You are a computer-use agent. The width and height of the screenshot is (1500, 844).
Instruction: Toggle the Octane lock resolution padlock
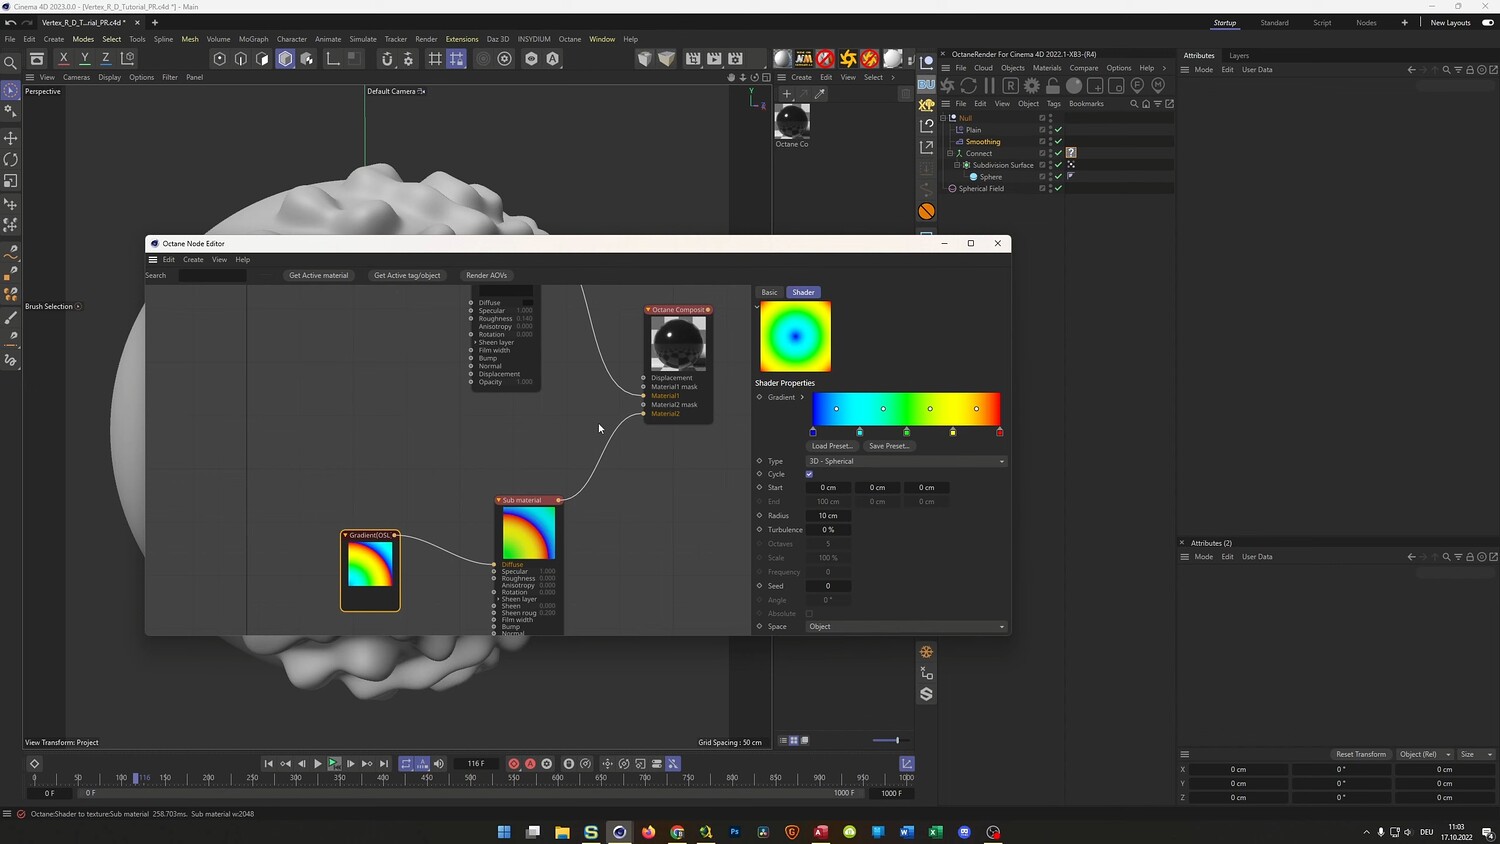pos(1053,86)
